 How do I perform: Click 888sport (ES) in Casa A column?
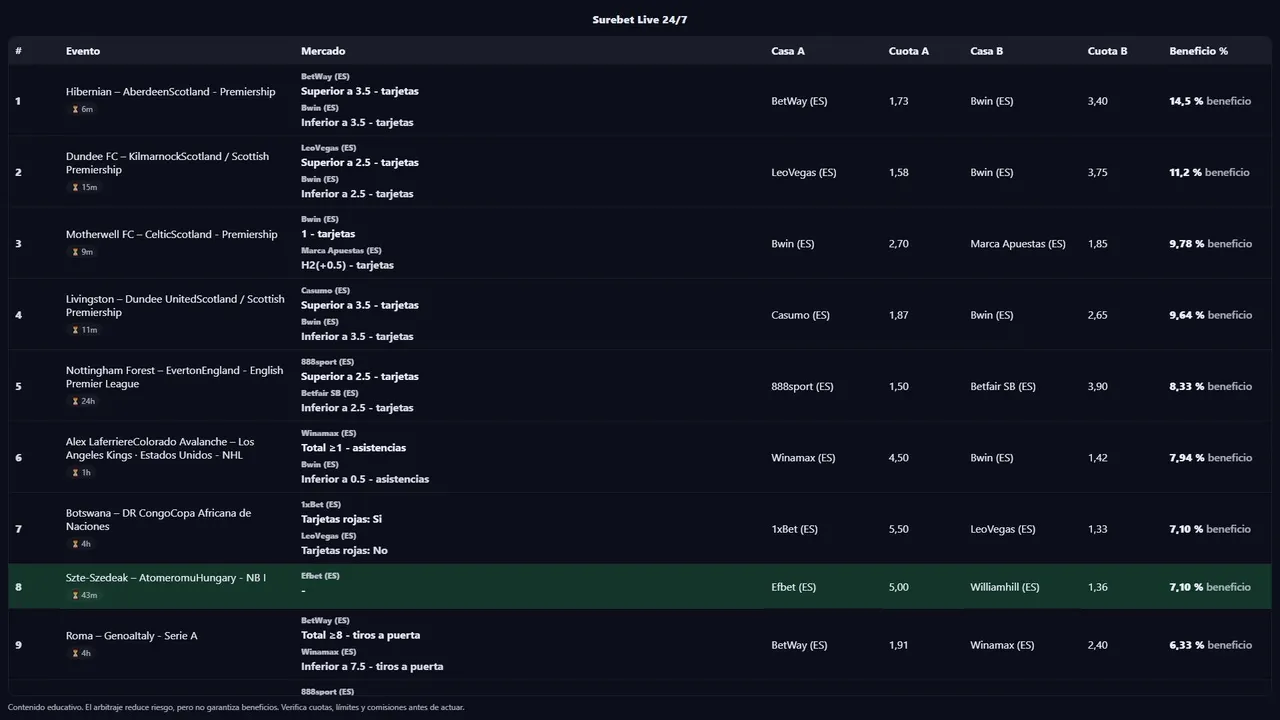(803, 386)
